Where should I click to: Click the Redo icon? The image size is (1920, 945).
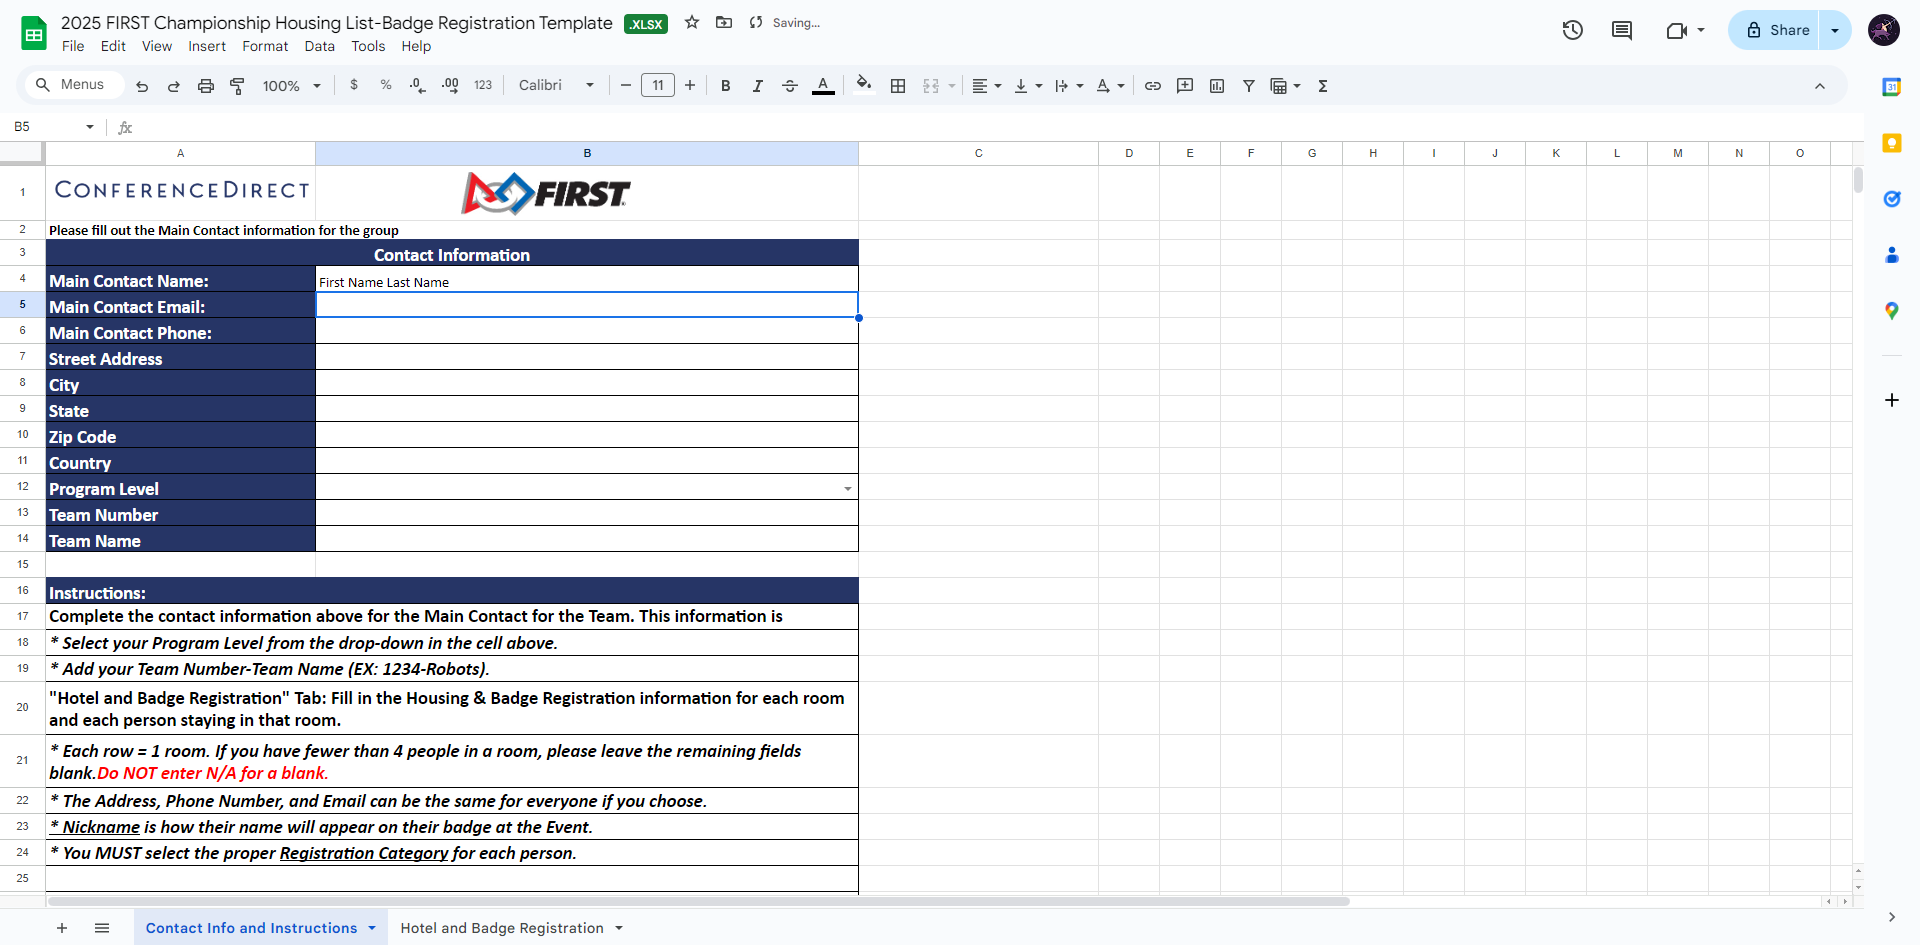point(174,86)
